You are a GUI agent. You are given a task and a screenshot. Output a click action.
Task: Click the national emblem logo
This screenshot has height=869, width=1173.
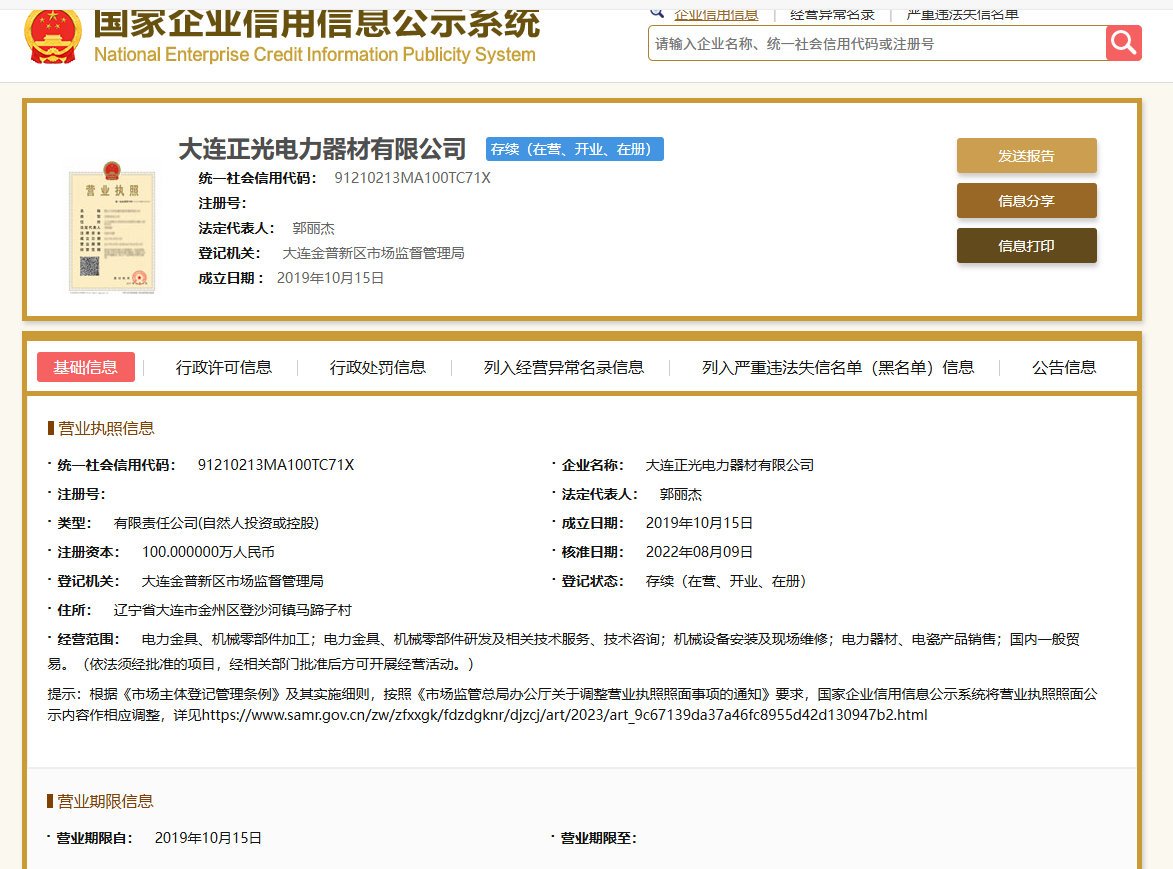pyautogui.click(x=53, y=33)
